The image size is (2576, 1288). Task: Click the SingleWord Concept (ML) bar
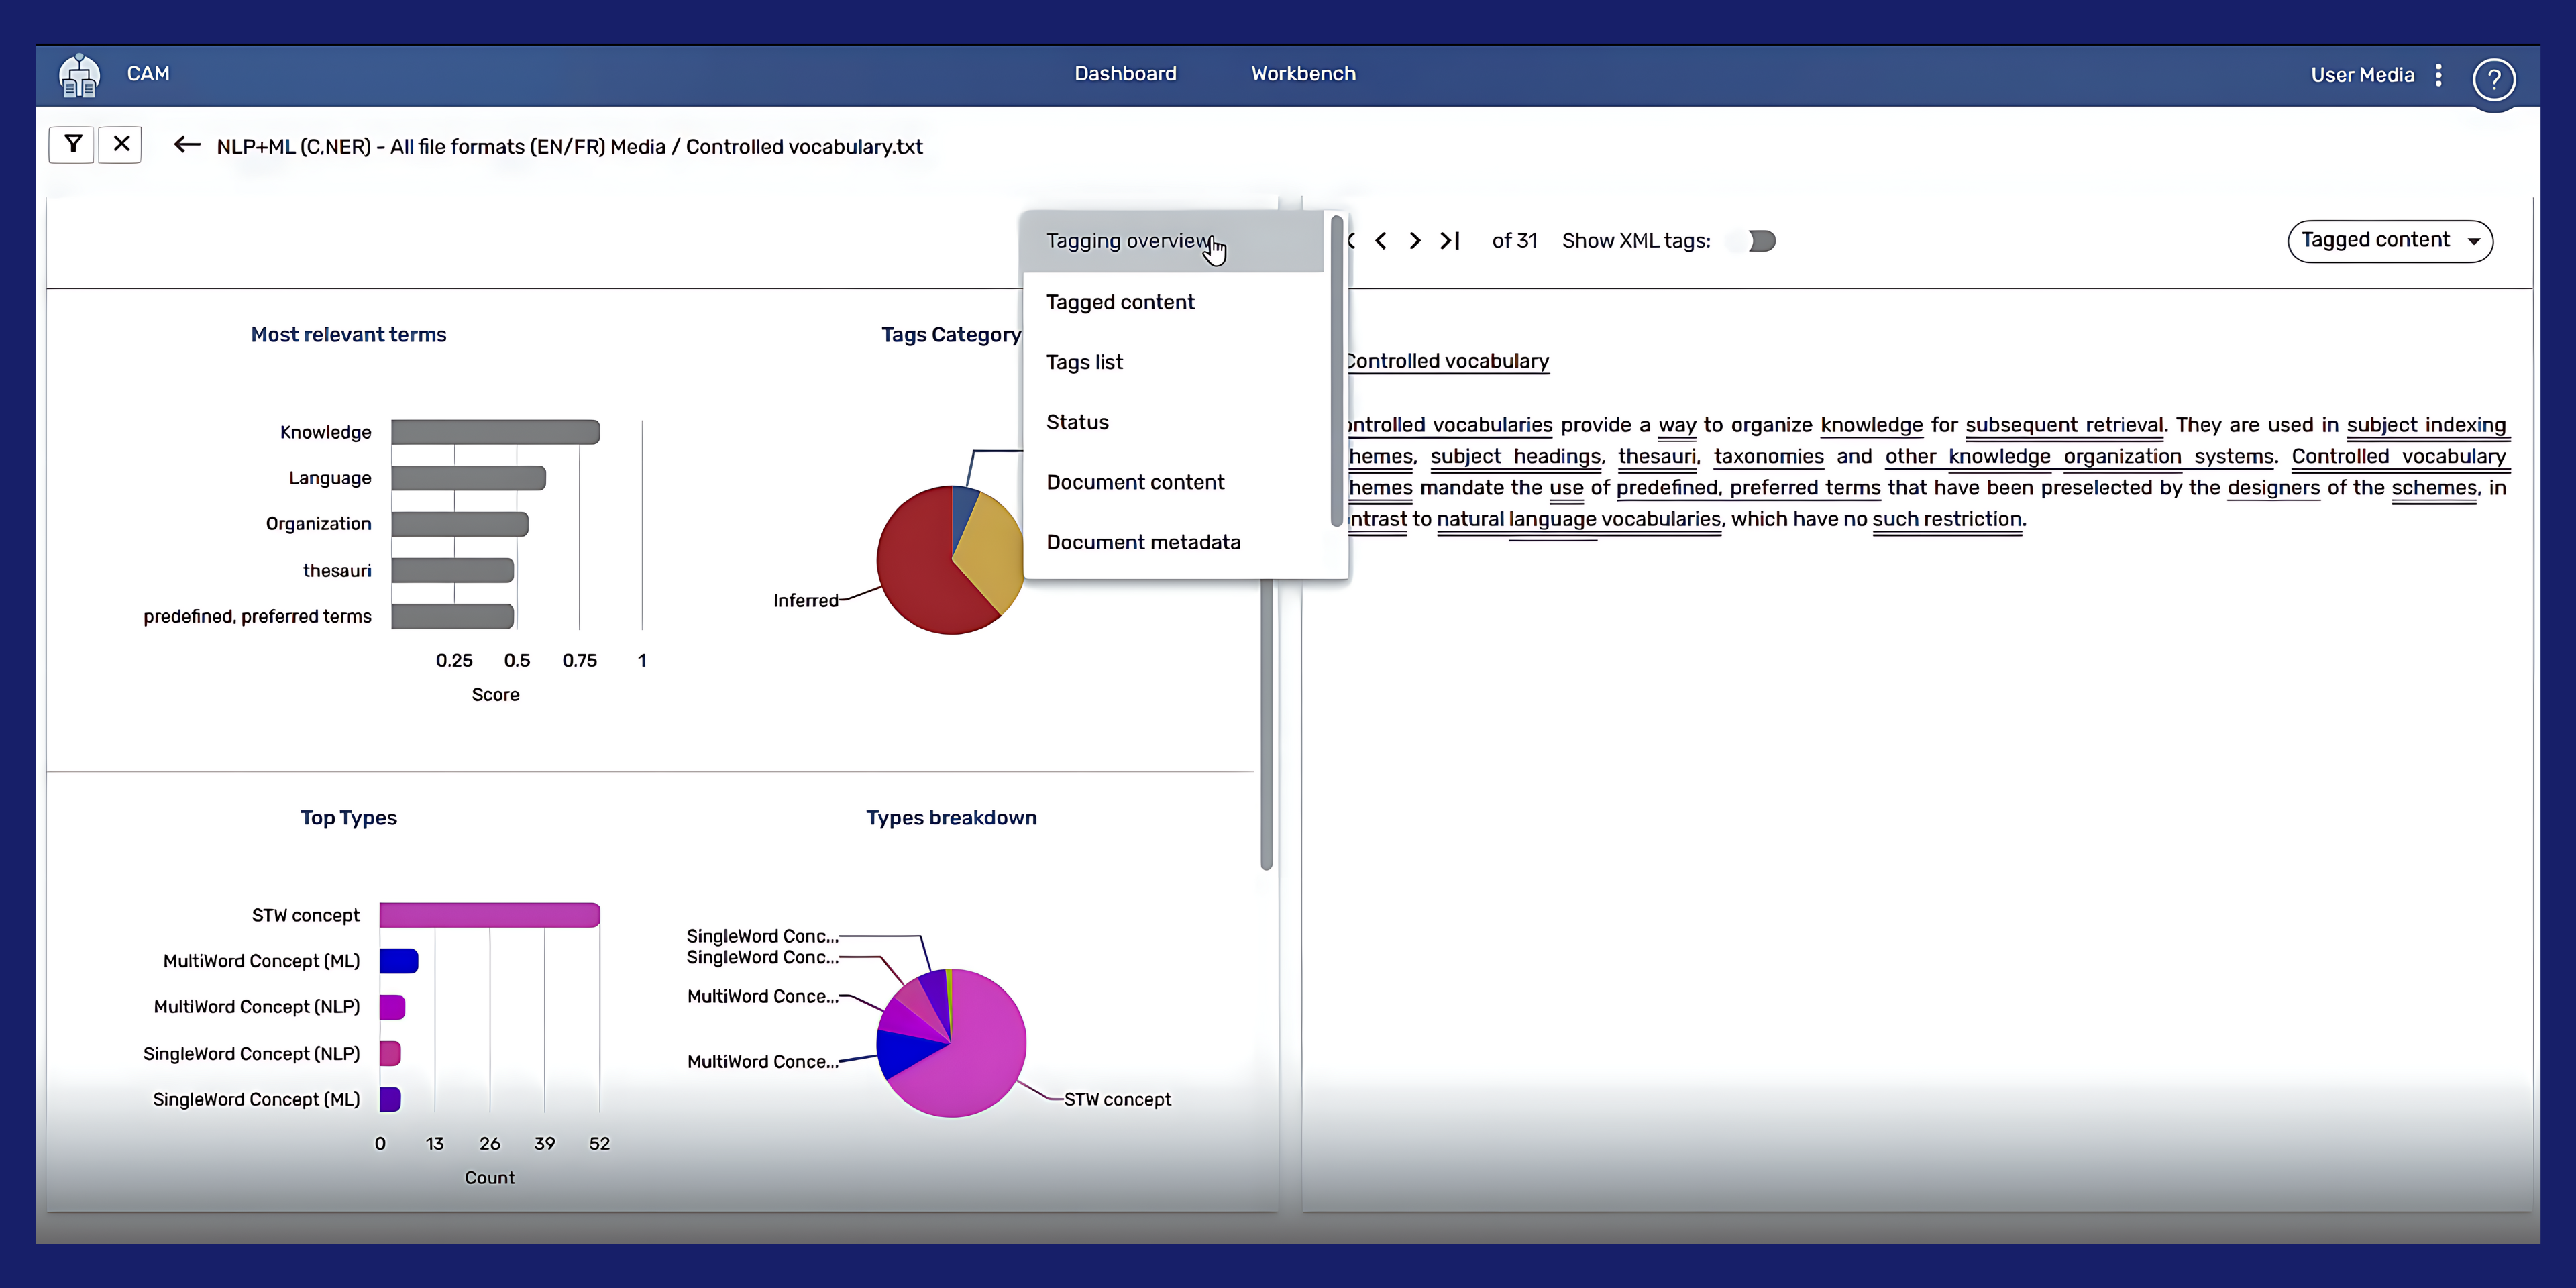390,1099
